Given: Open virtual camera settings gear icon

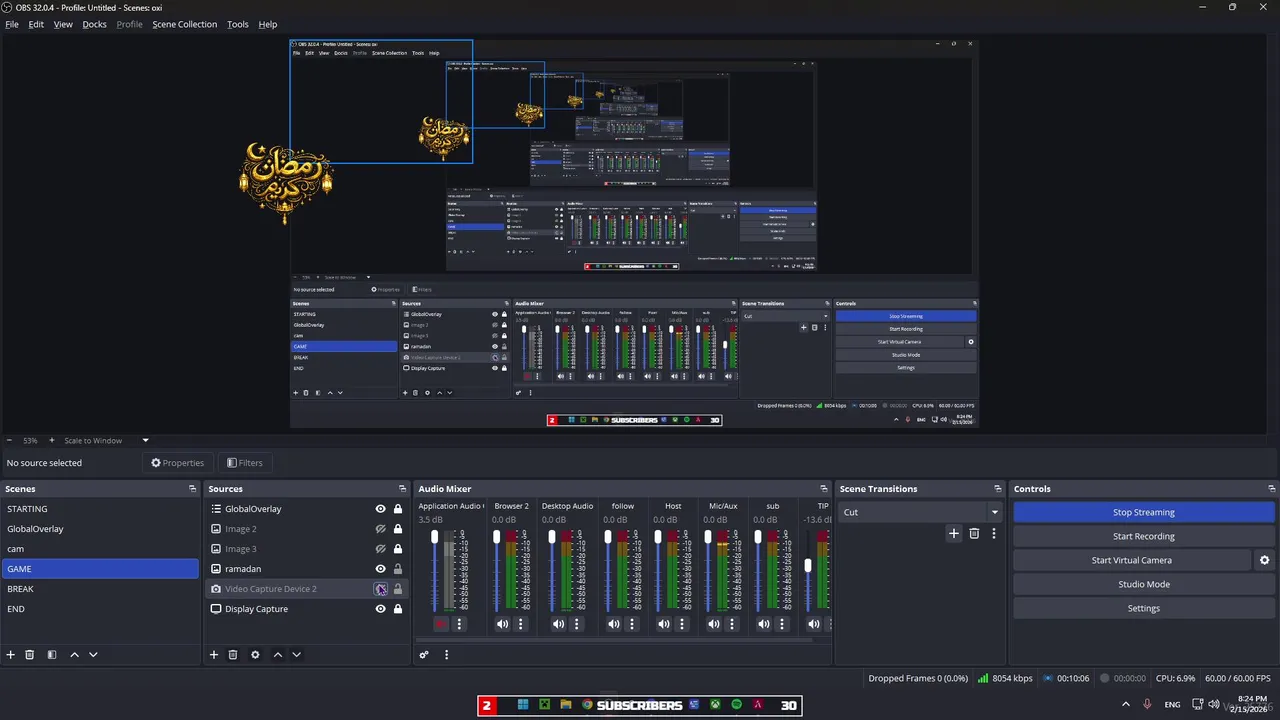Looking at the screenshot, I should 1265,561.
